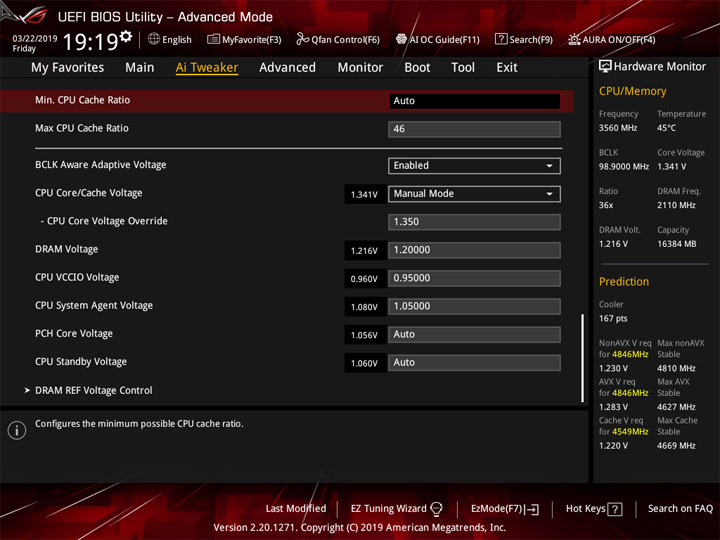Open the BCLK Aware Adaptive Voltage dropdown

pyautogui.click(x=474, y=166)
